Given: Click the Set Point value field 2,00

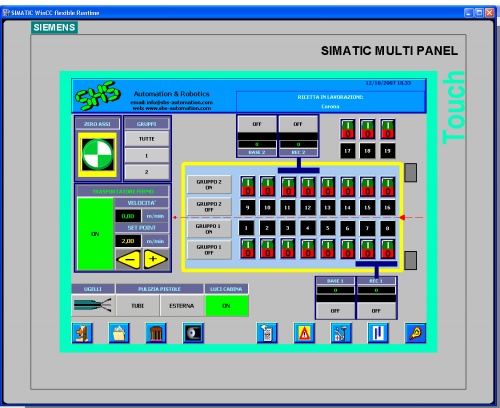Looking at the screenshot, I should tap(128, 241).
